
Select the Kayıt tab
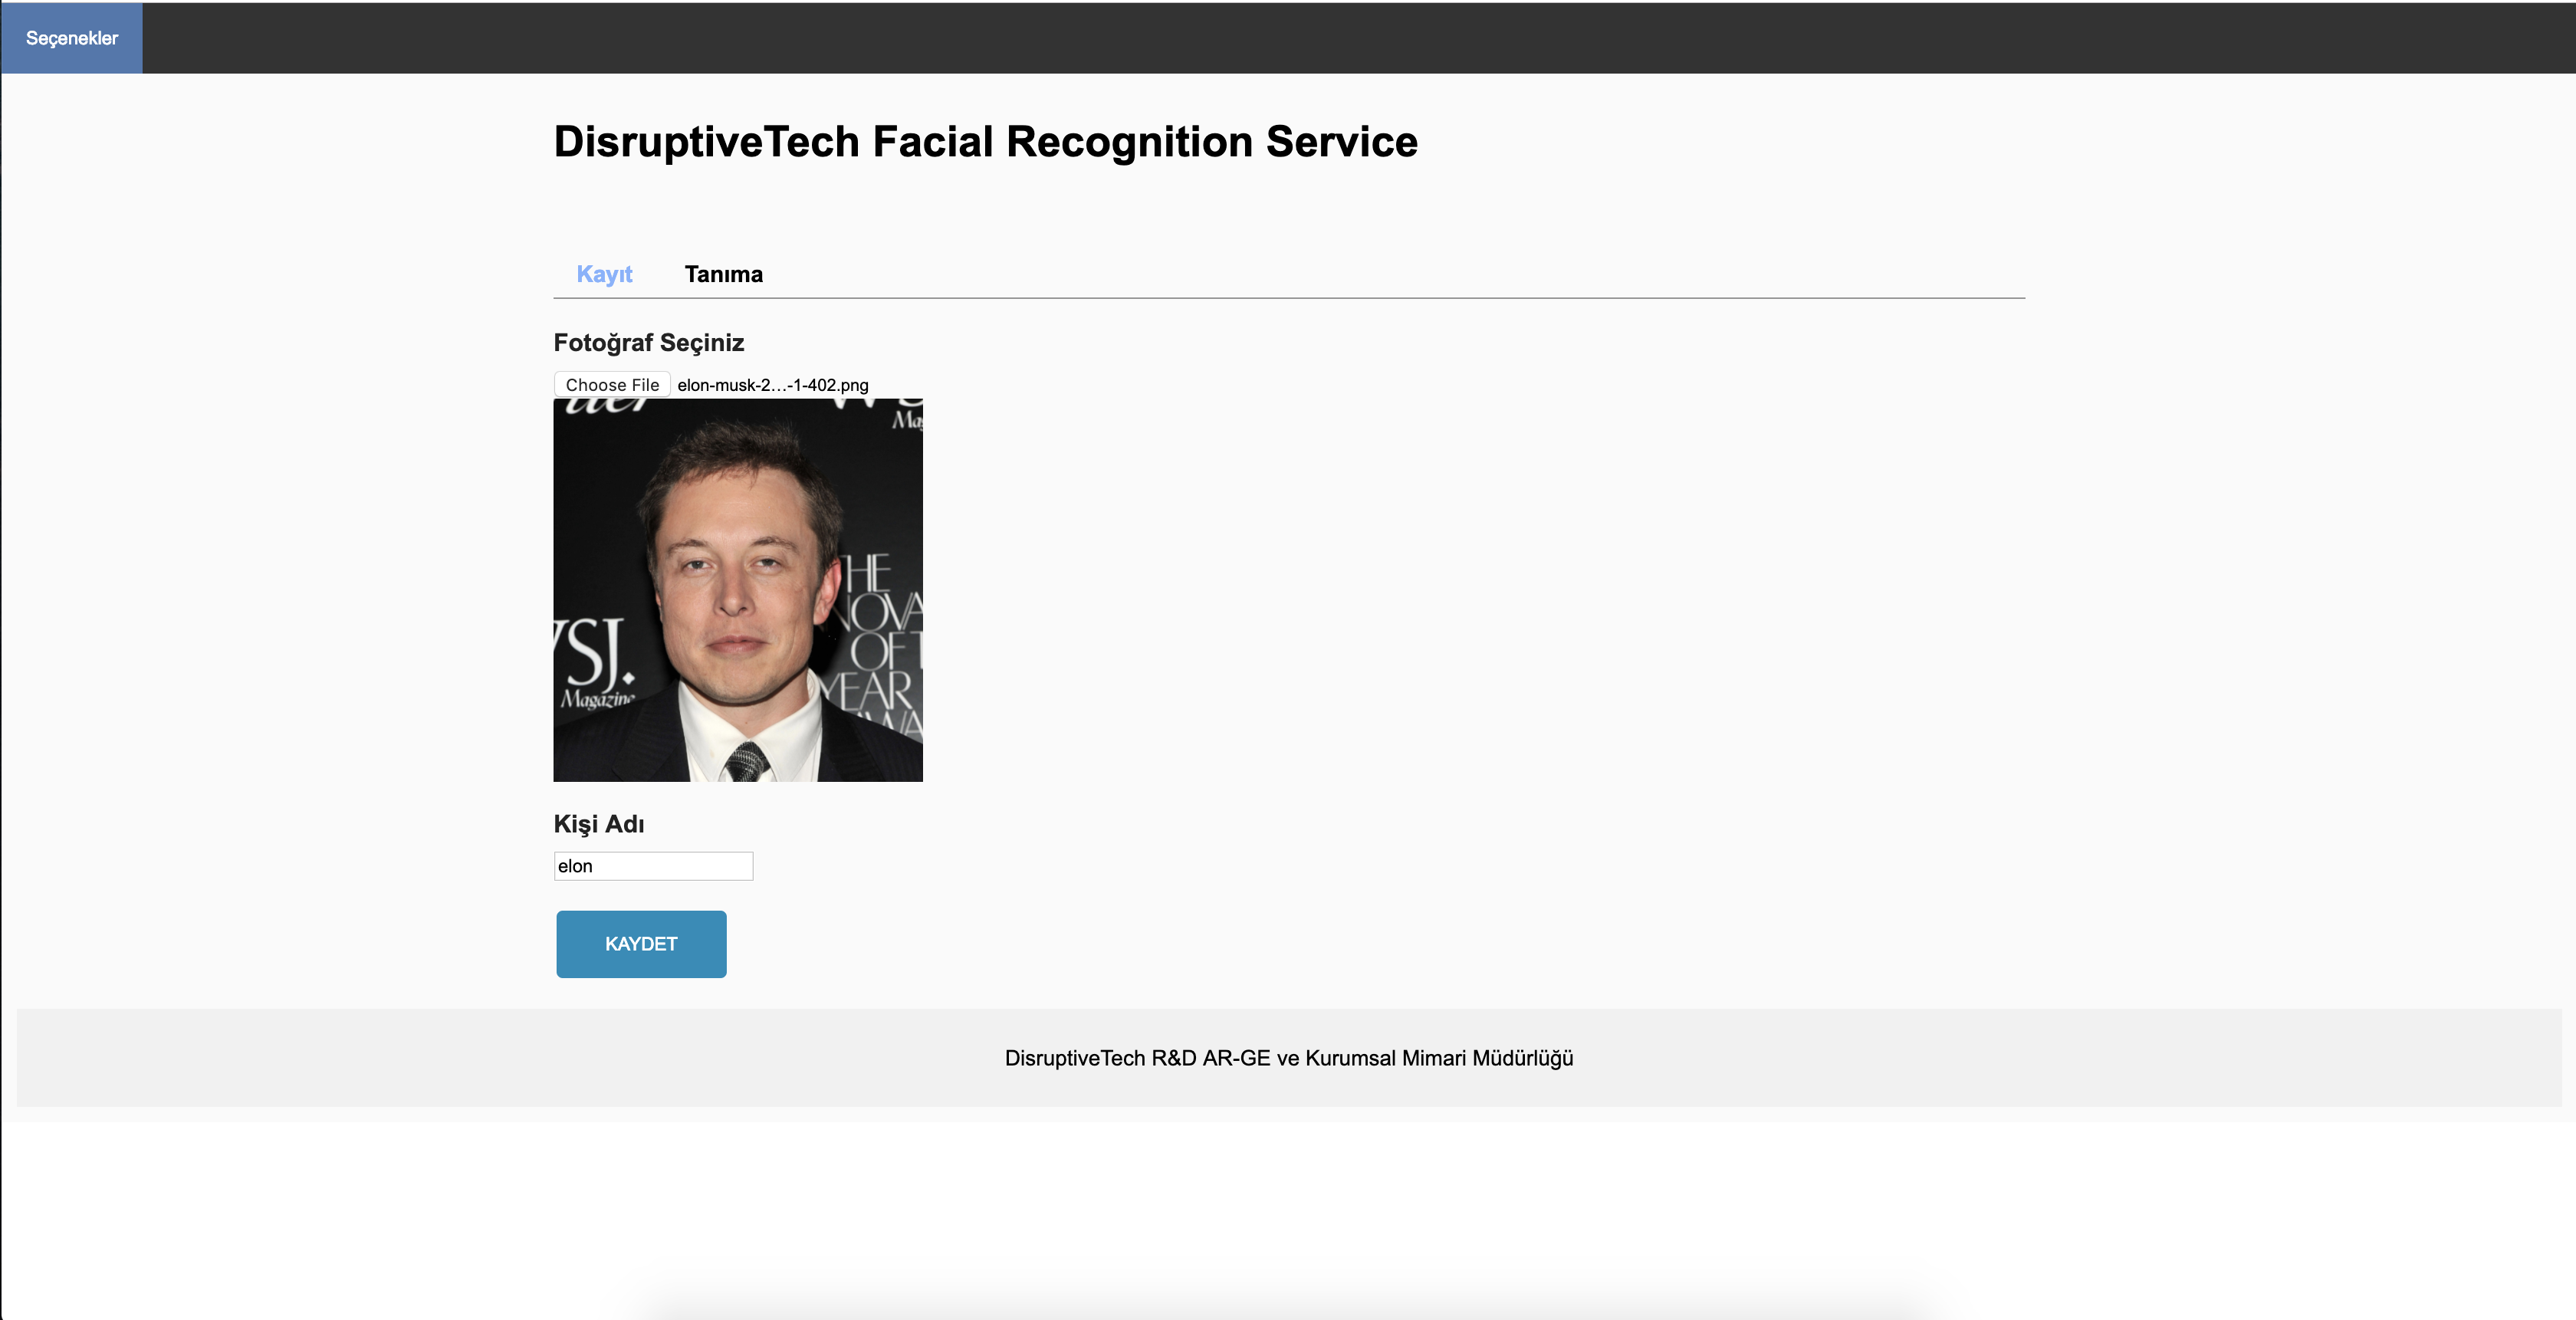[604, 274]
